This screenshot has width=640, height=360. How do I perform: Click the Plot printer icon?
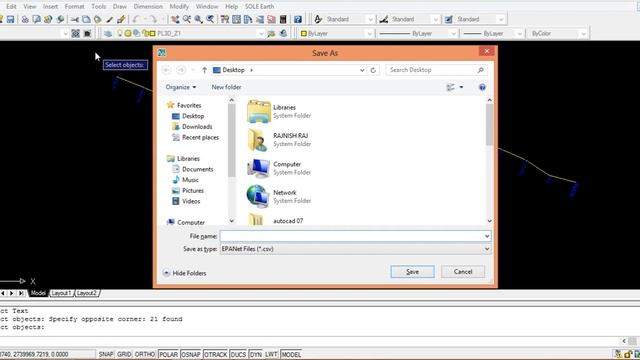pos(25,19)
